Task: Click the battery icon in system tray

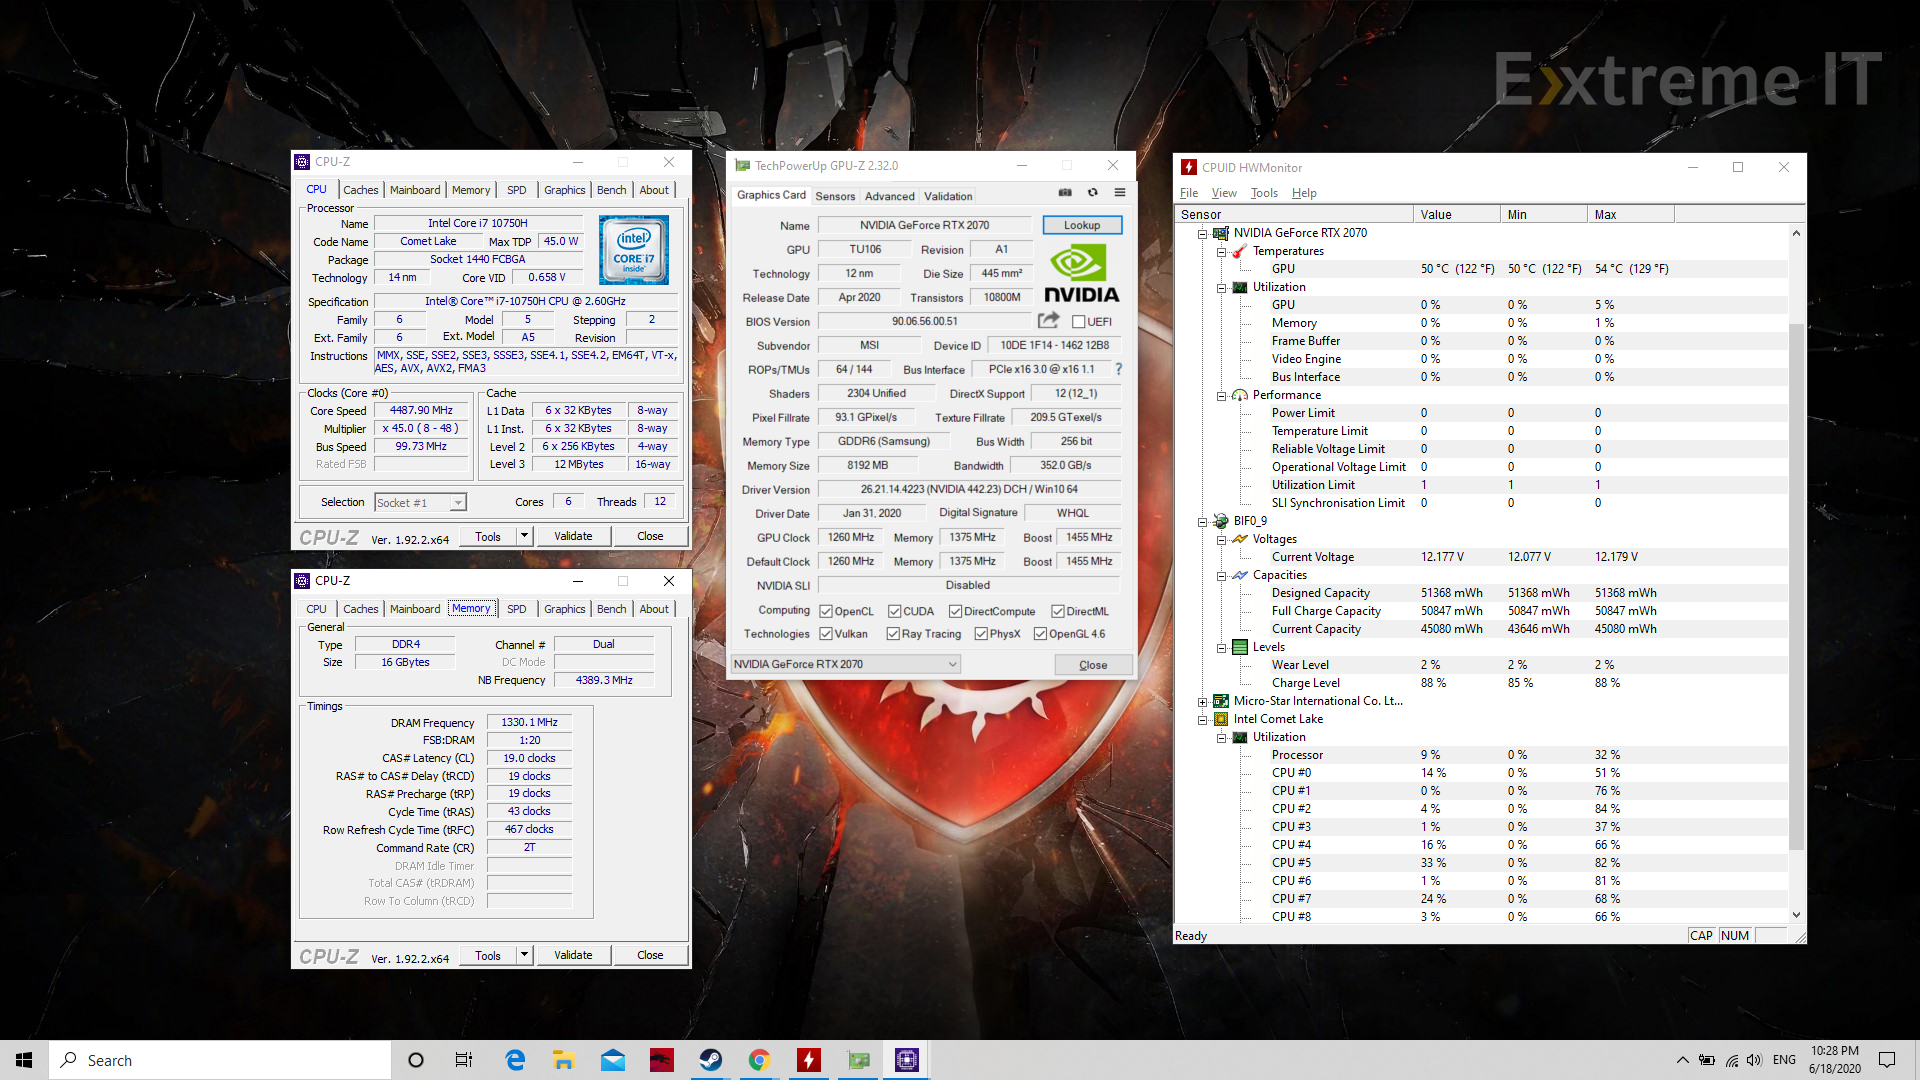Action: tap(1707, 1060)
